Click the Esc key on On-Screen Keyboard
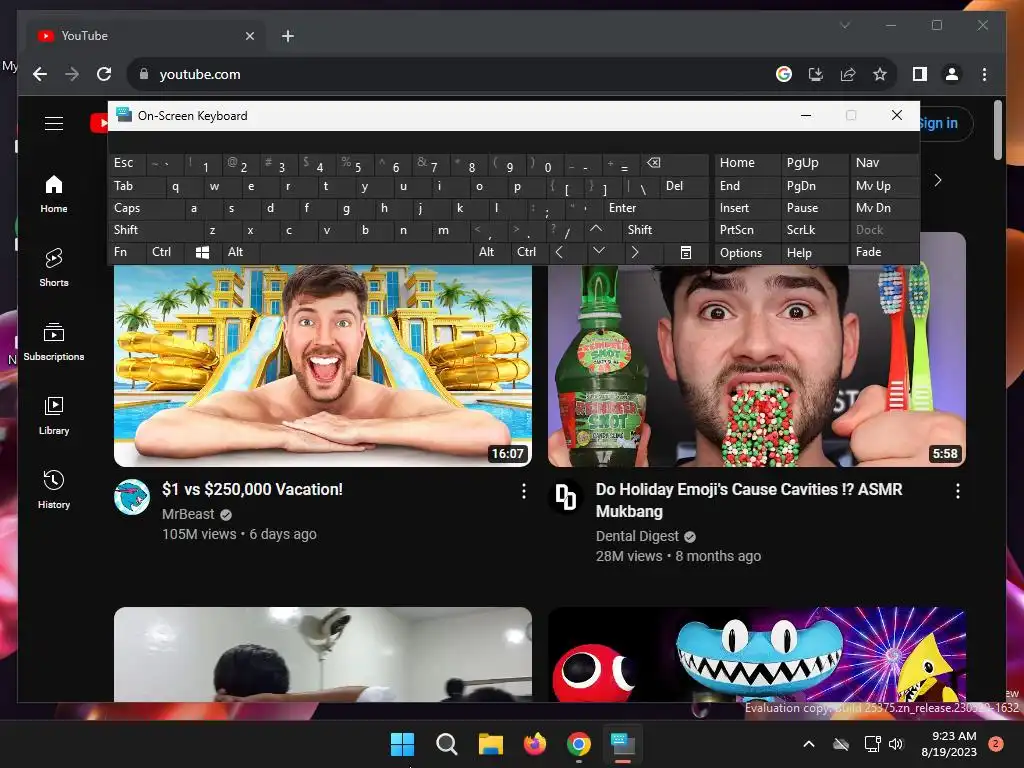This screenshot has height=768, width=1024. click(127, 163)
